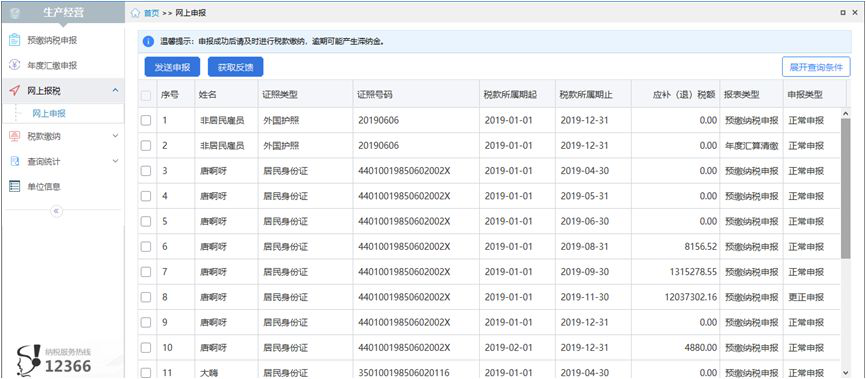The image size is (866, 379).
Task: Click the 查询统计 document icon
Action: click(15, 161)
